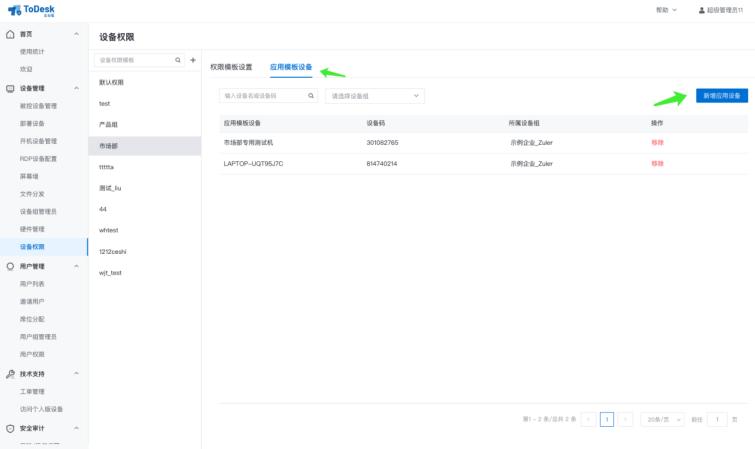Select the 应用模板设备 tab
This screenshot has height=449, width=755.
coord(291,67)
